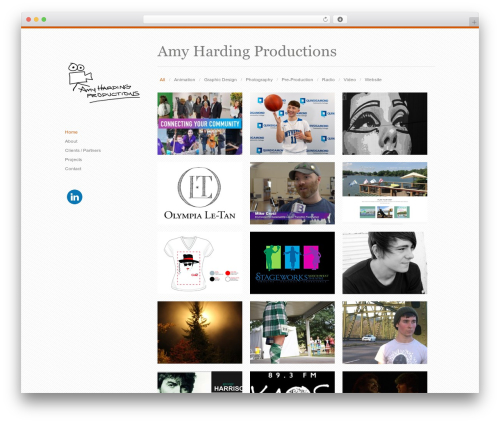Open the interview video thumbnail with man in cap
Viewport: 500px width, 423px height.
click(x=292, y=193)
